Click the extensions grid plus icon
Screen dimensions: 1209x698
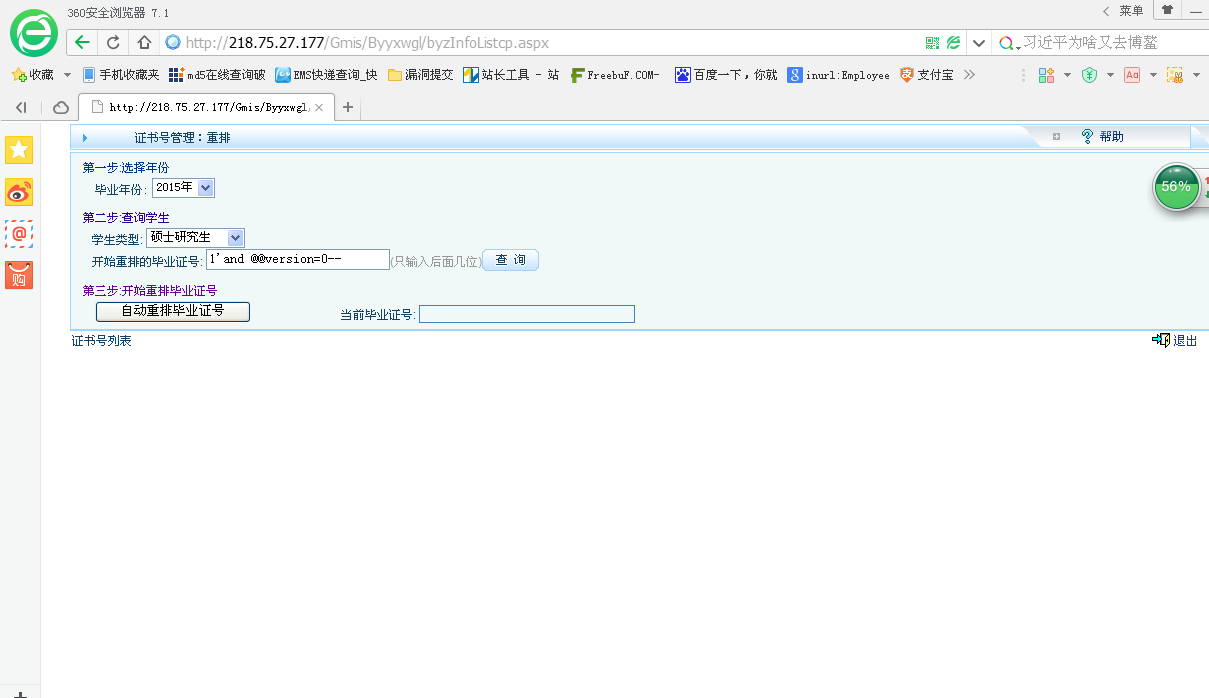click(1047, 75)
